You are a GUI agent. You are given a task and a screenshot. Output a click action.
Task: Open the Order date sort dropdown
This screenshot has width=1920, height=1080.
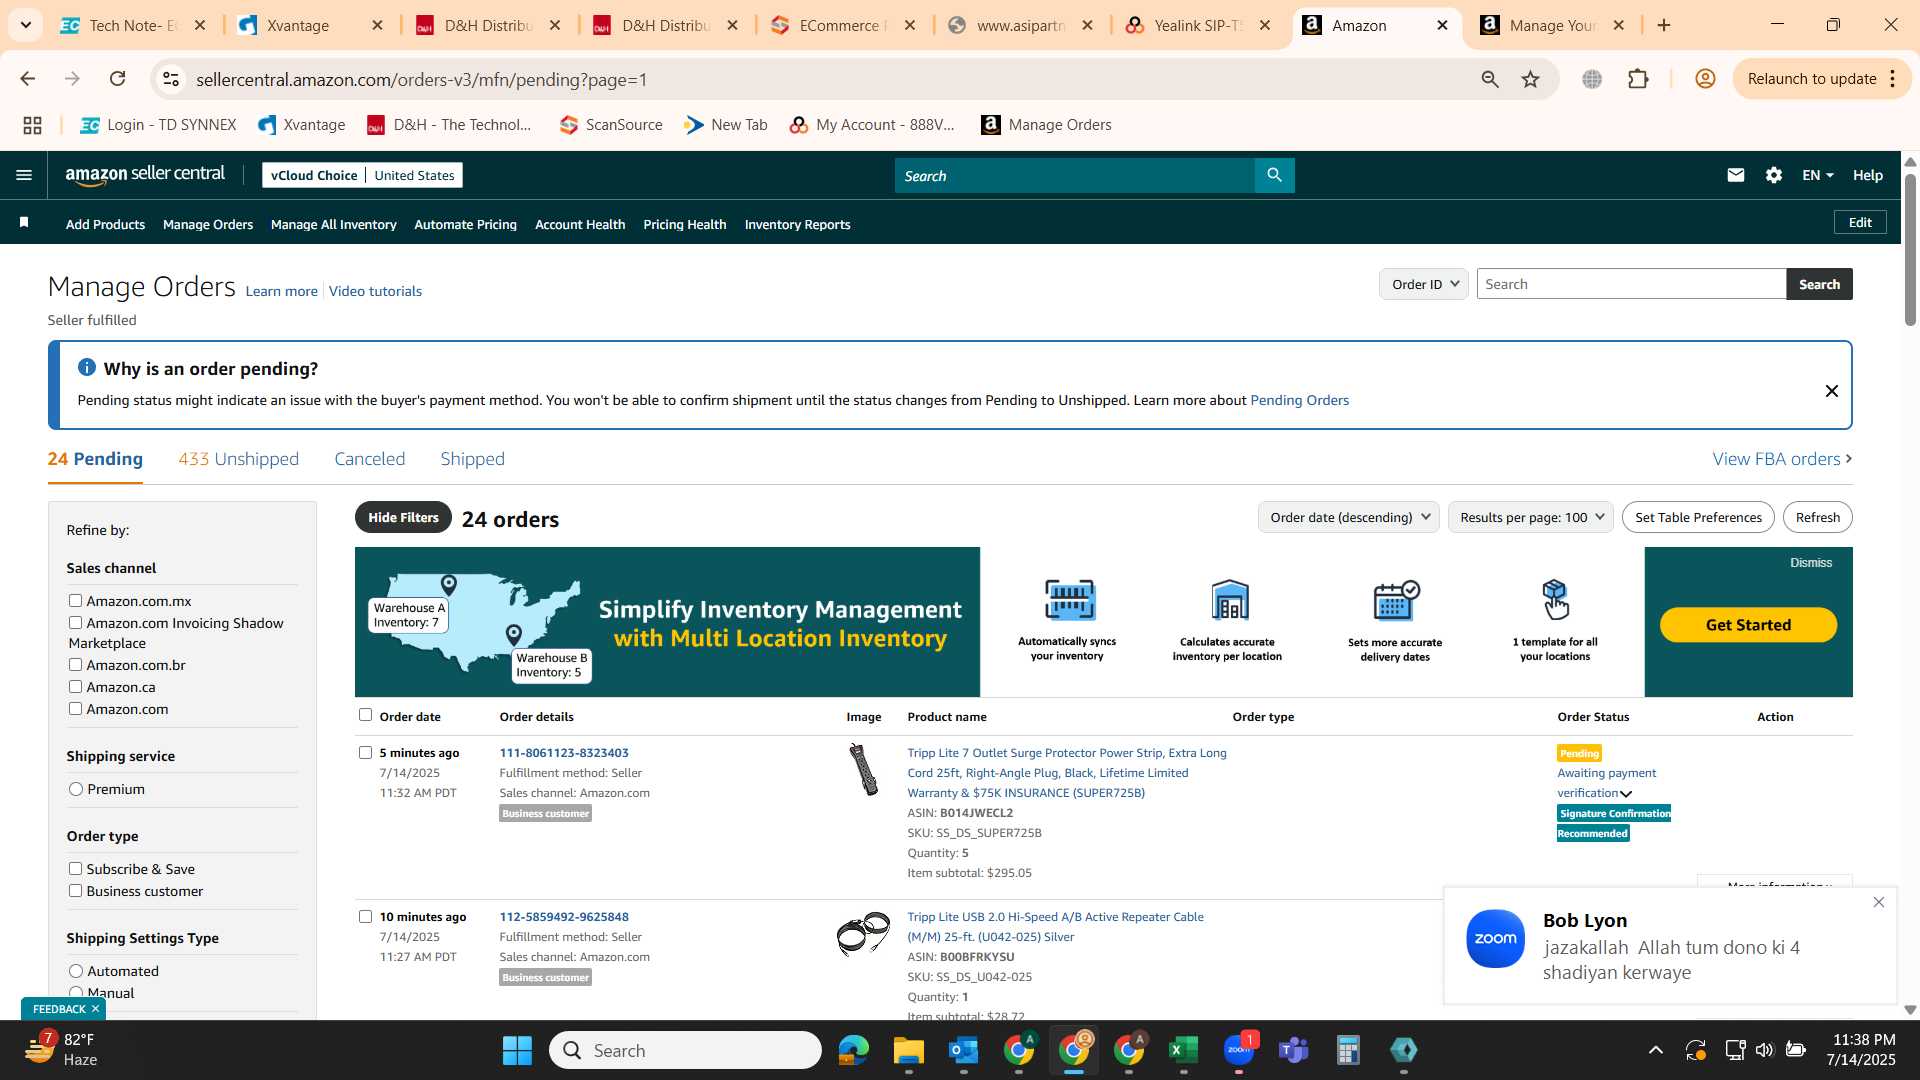pyautogui.click(x=1348, y=517)
